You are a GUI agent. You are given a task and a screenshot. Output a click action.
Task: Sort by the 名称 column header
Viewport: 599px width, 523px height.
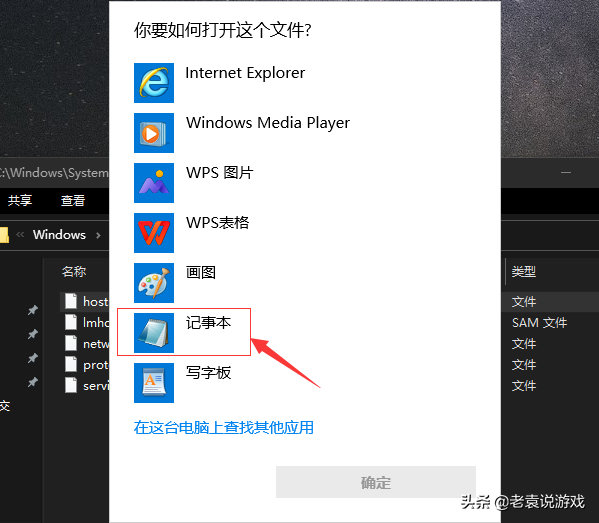click(74, 272)
